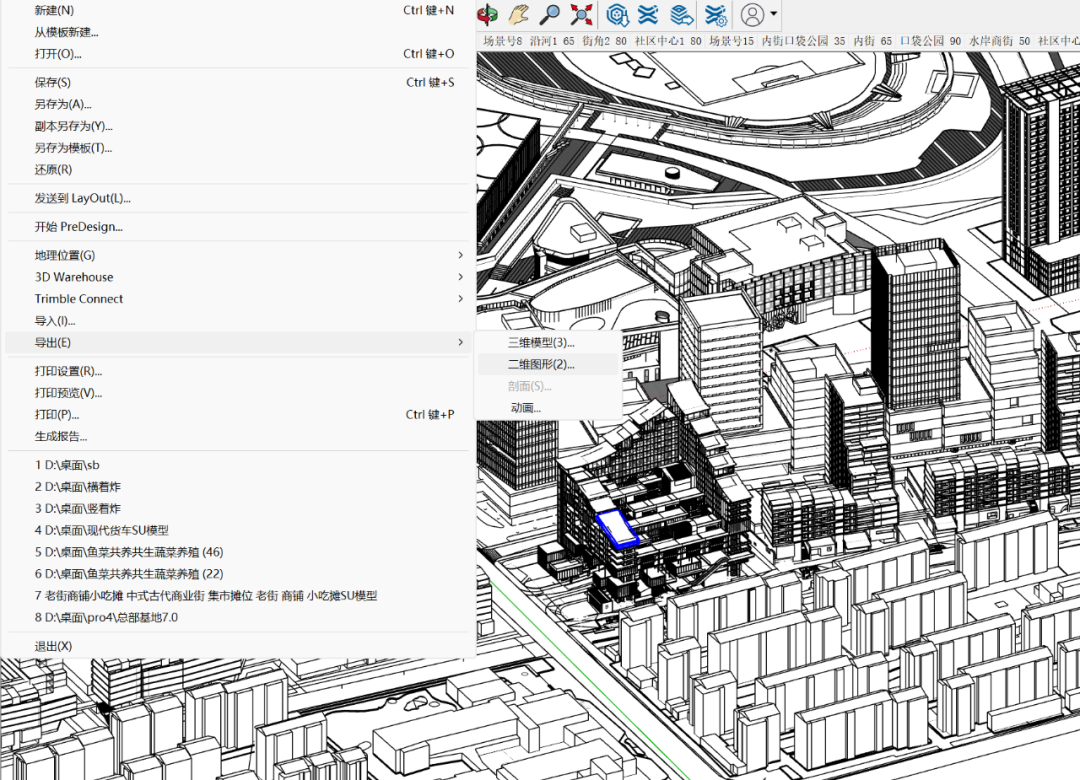Expand the 地理位置(G) submenu arrow
Image resolution: width=1080 pixels, height=780 pixels.
click(x=460, y=255)
